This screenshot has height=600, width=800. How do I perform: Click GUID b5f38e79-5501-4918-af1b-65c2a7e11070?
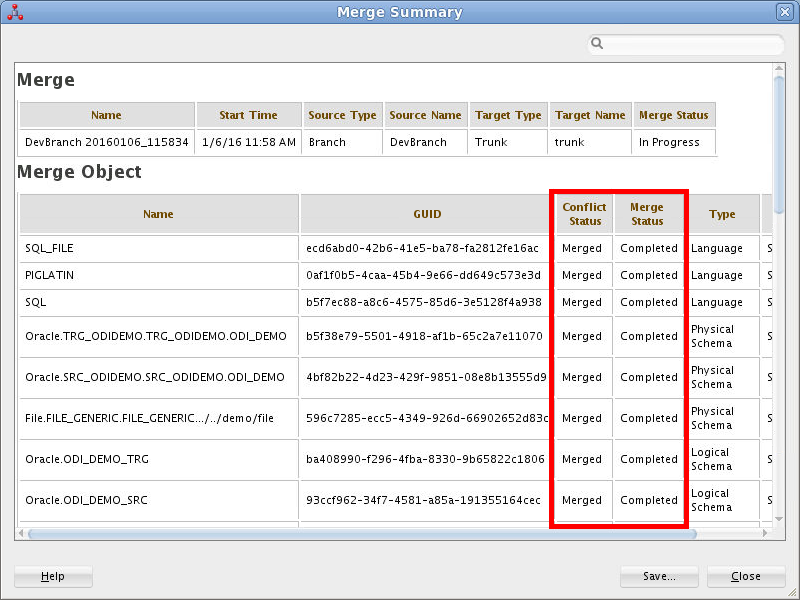coord(427,336)
